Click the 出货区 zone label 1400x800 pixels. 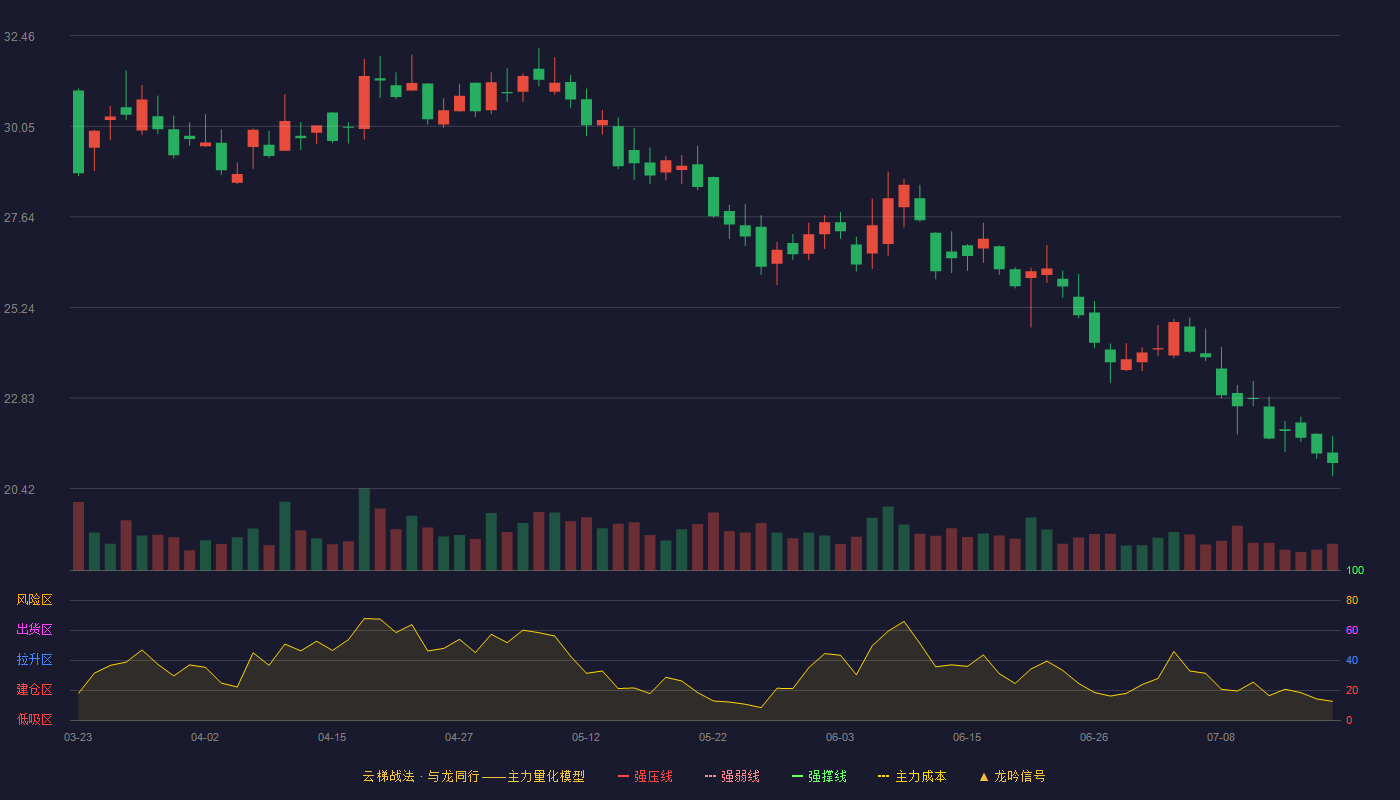(x=34, y=630)
